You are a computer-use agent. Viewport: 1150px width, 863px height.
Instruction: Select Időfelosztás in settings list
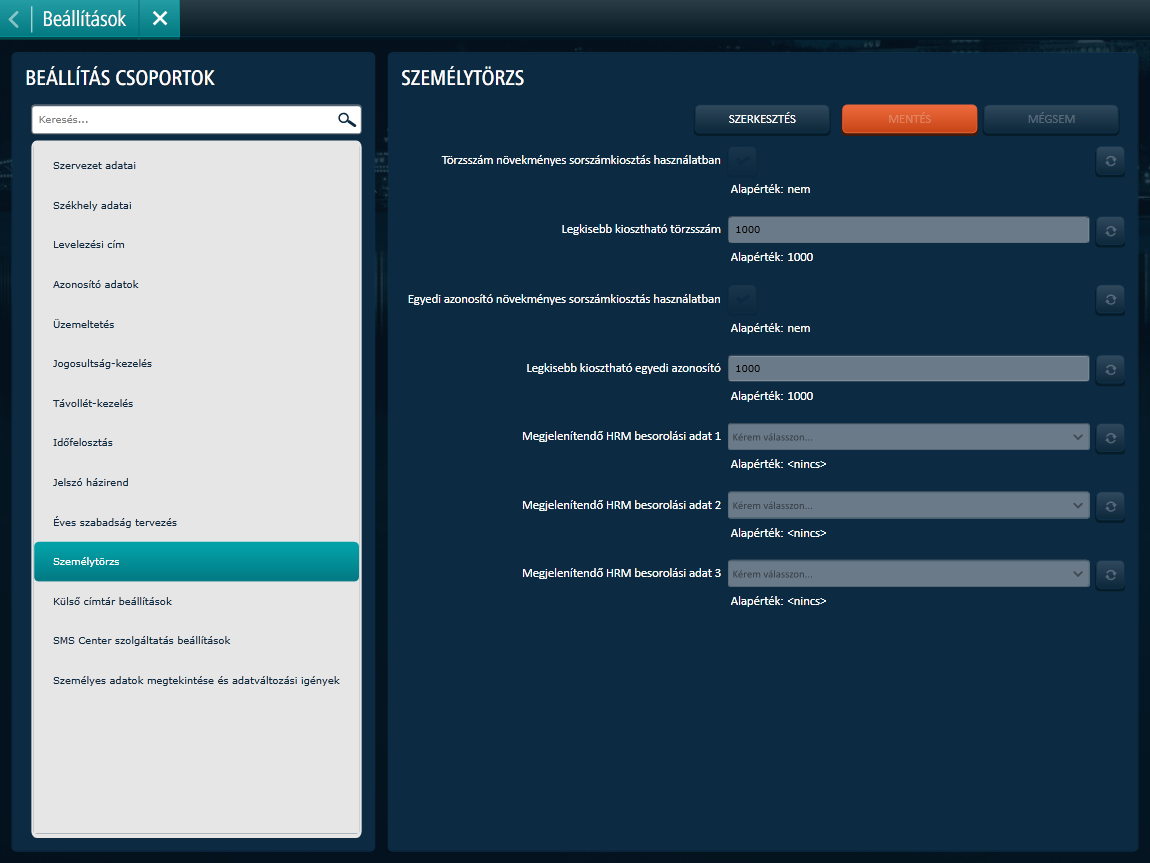tap(196, 443)
